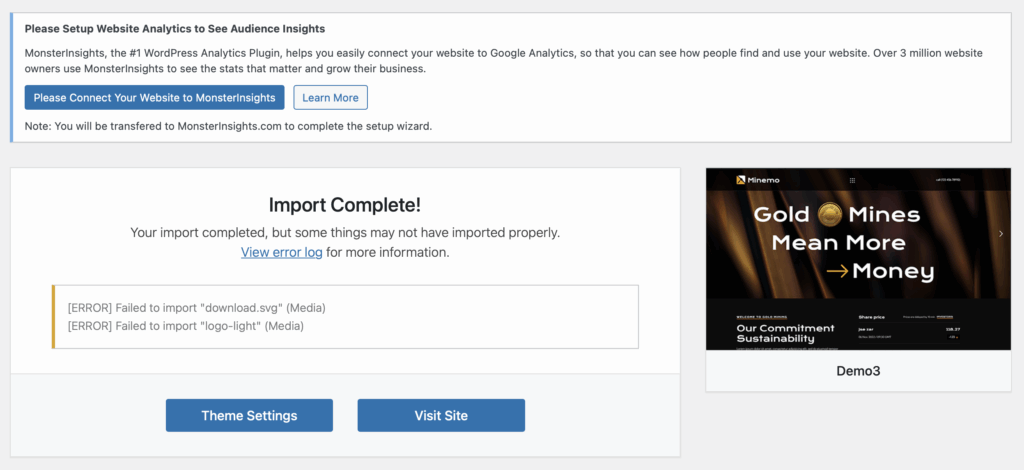Click the share price change badge
Screen dimensions: 1024x470
click(952, 337)
